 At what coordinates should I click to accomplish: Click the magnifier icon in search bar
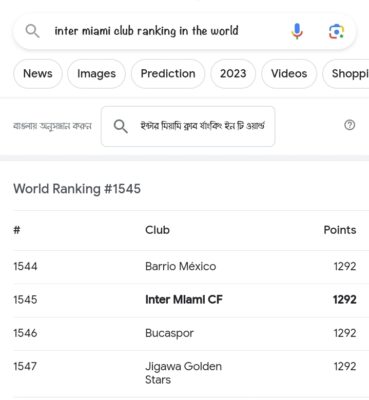[32, 31]
